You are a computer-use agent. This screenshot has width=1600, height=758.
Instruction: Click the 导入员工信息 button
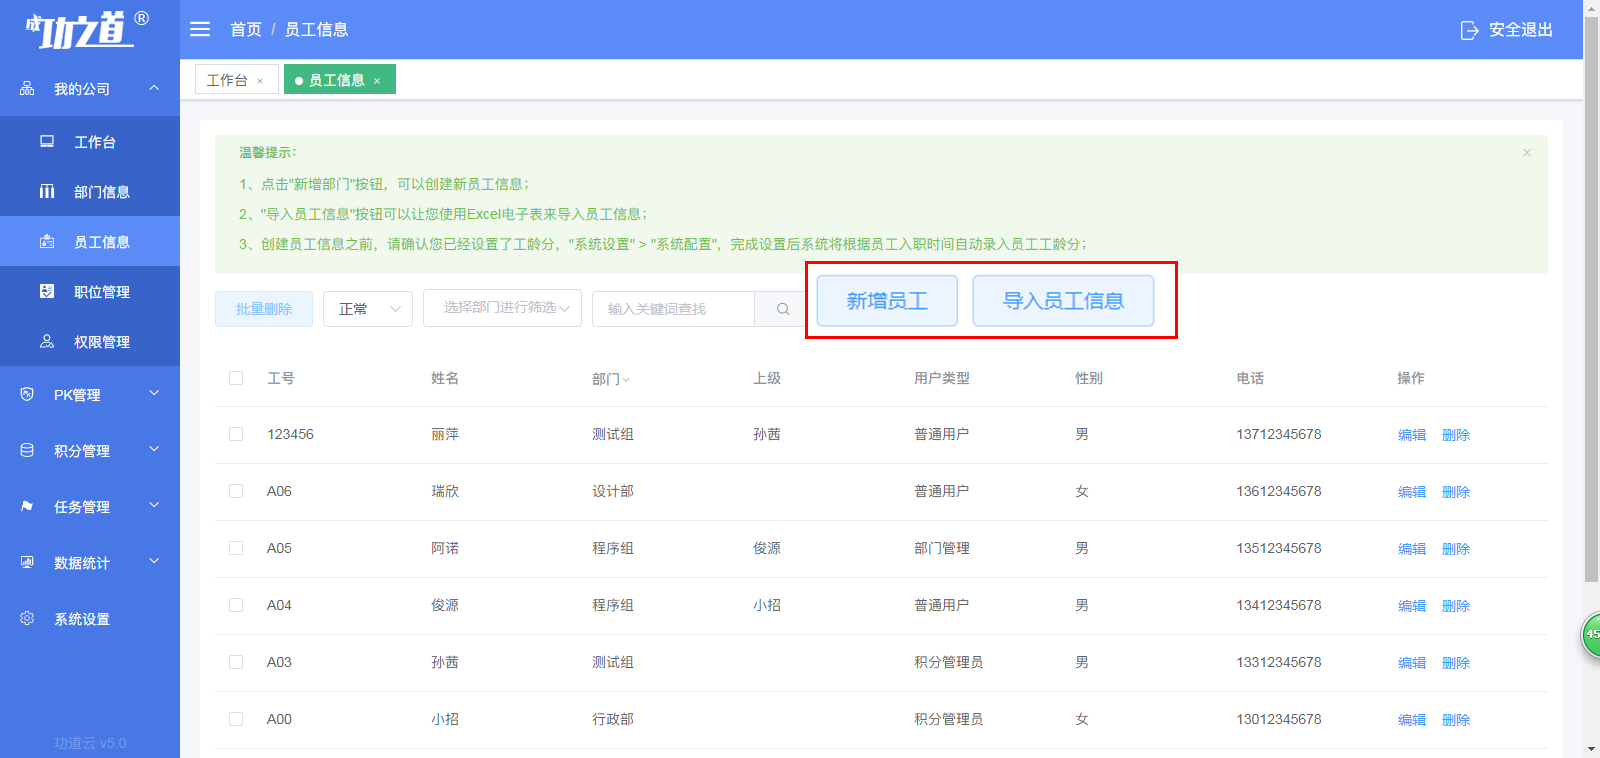click(x=1063, y=301)
